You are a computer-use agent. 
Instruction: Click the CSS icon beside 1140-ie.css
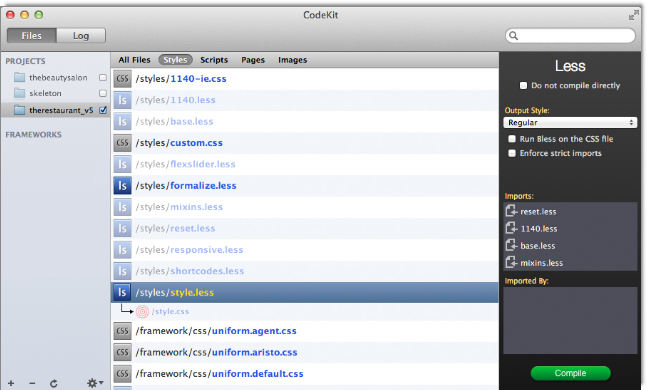pyautogui.click(x=123, y=78)
